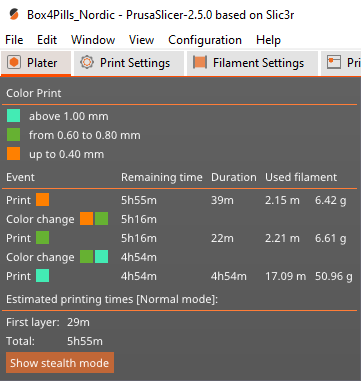Click the Printer Settings tab icon
The image size is (361, 381).
click(334, 63)
